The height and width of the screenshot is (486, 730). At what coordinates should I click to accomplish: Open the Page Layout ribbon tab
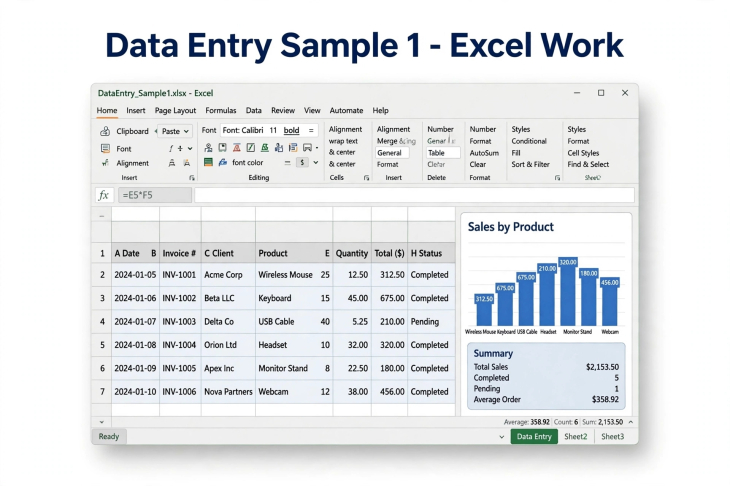(175, 110)
